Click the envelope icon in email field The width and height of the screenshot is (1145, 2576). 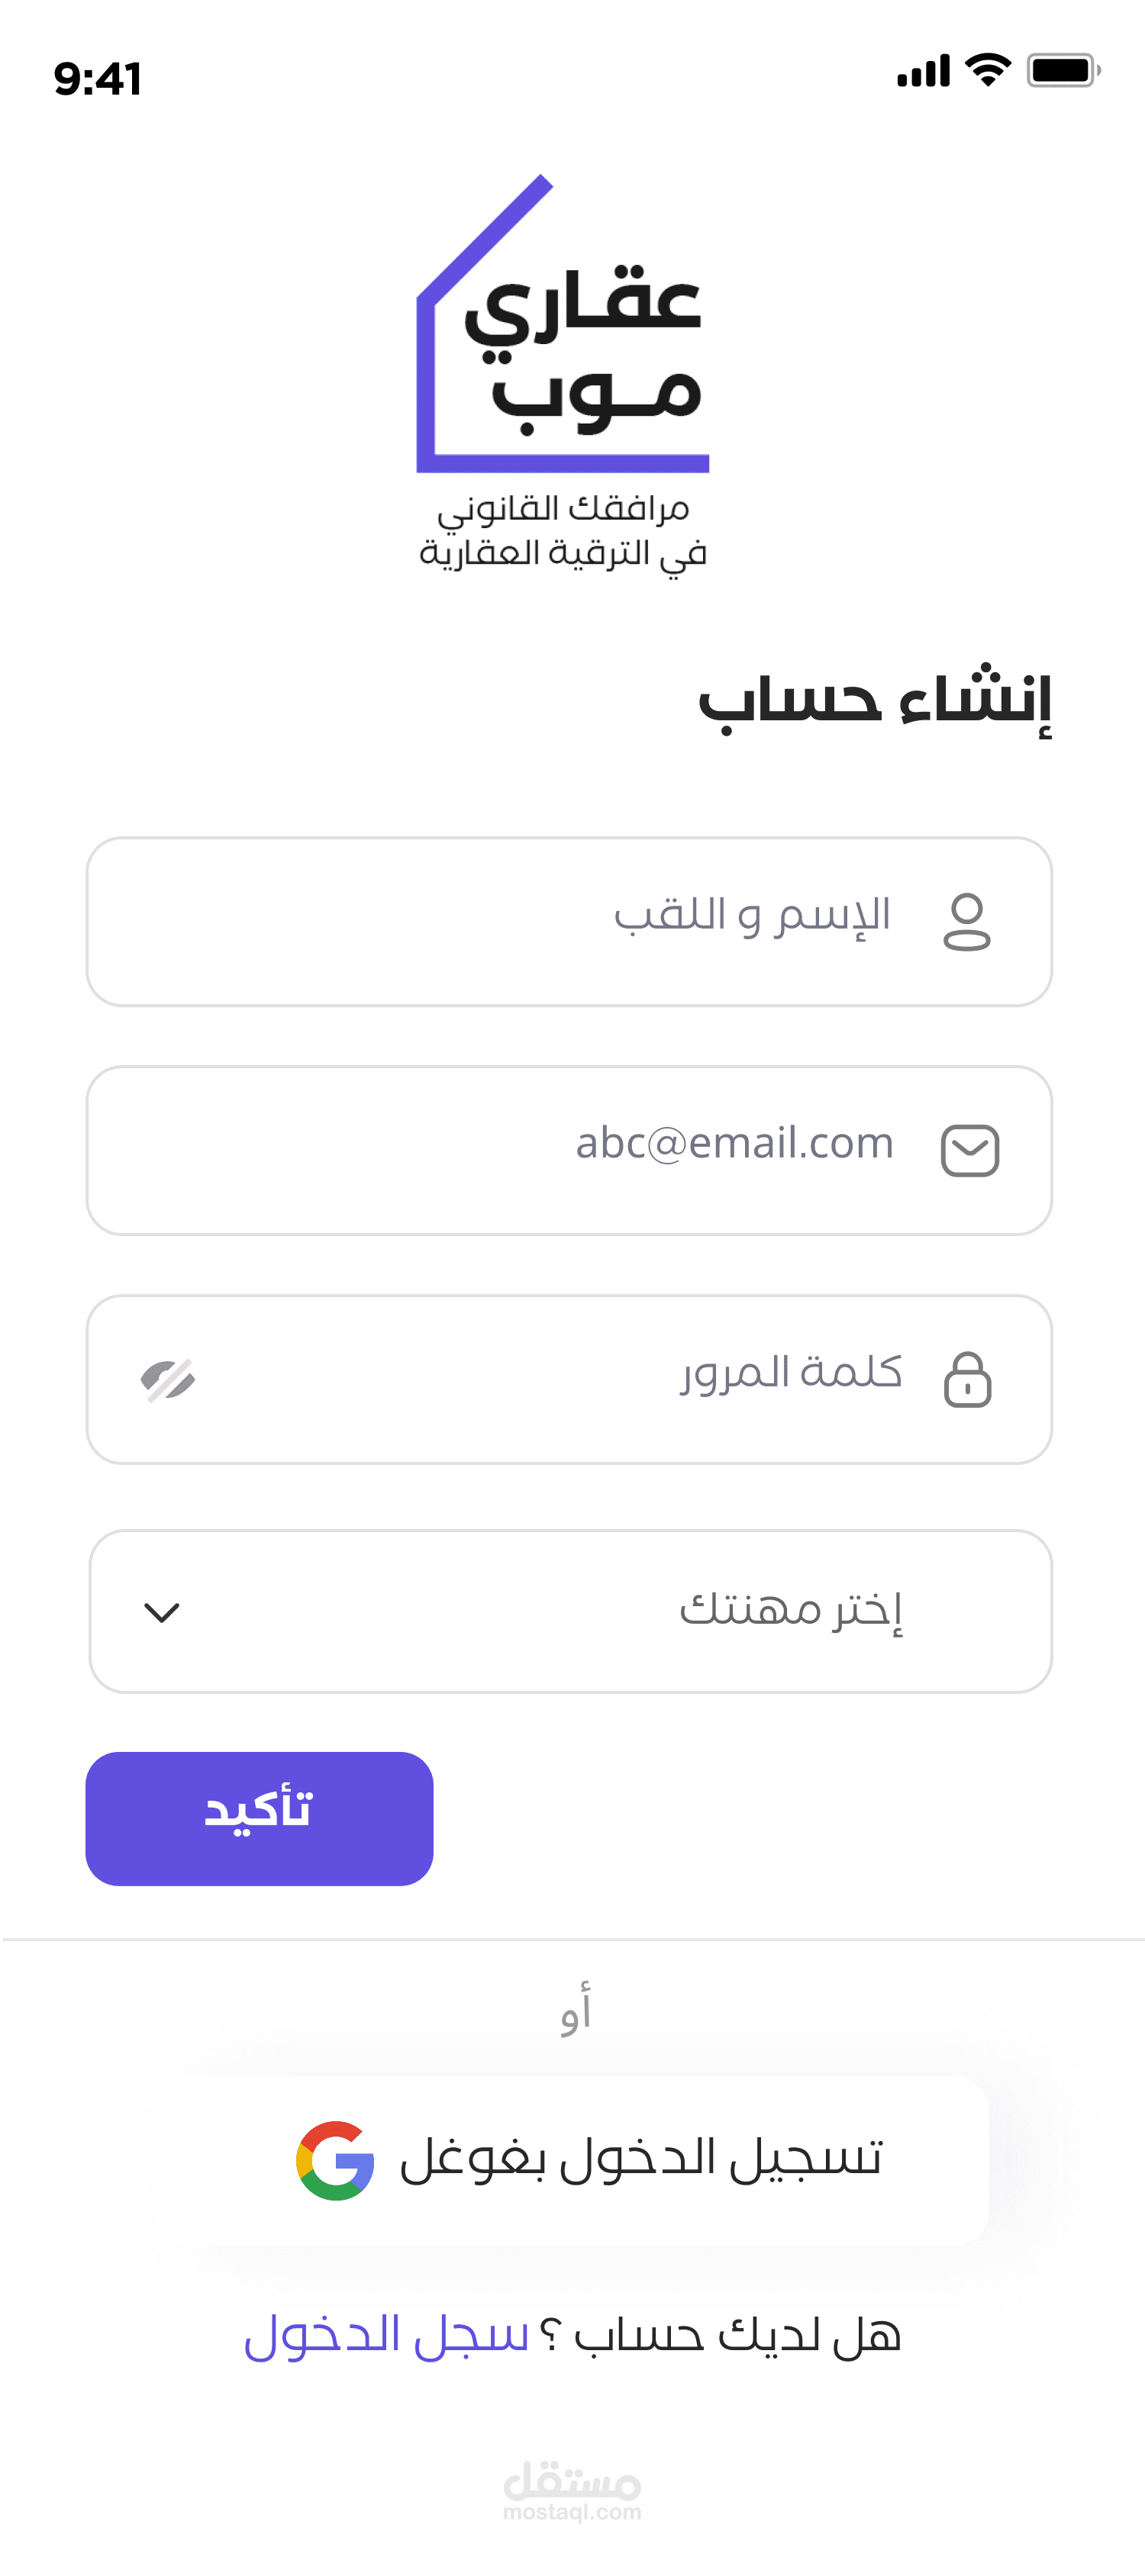click(970, 1150)
